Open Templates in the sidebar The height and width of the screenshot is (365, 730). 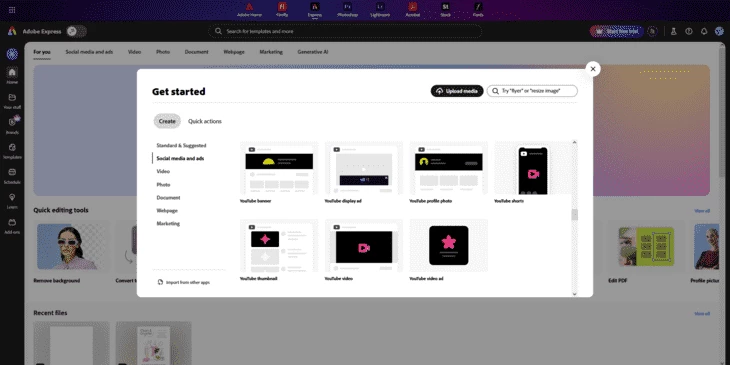click(12, 151)
